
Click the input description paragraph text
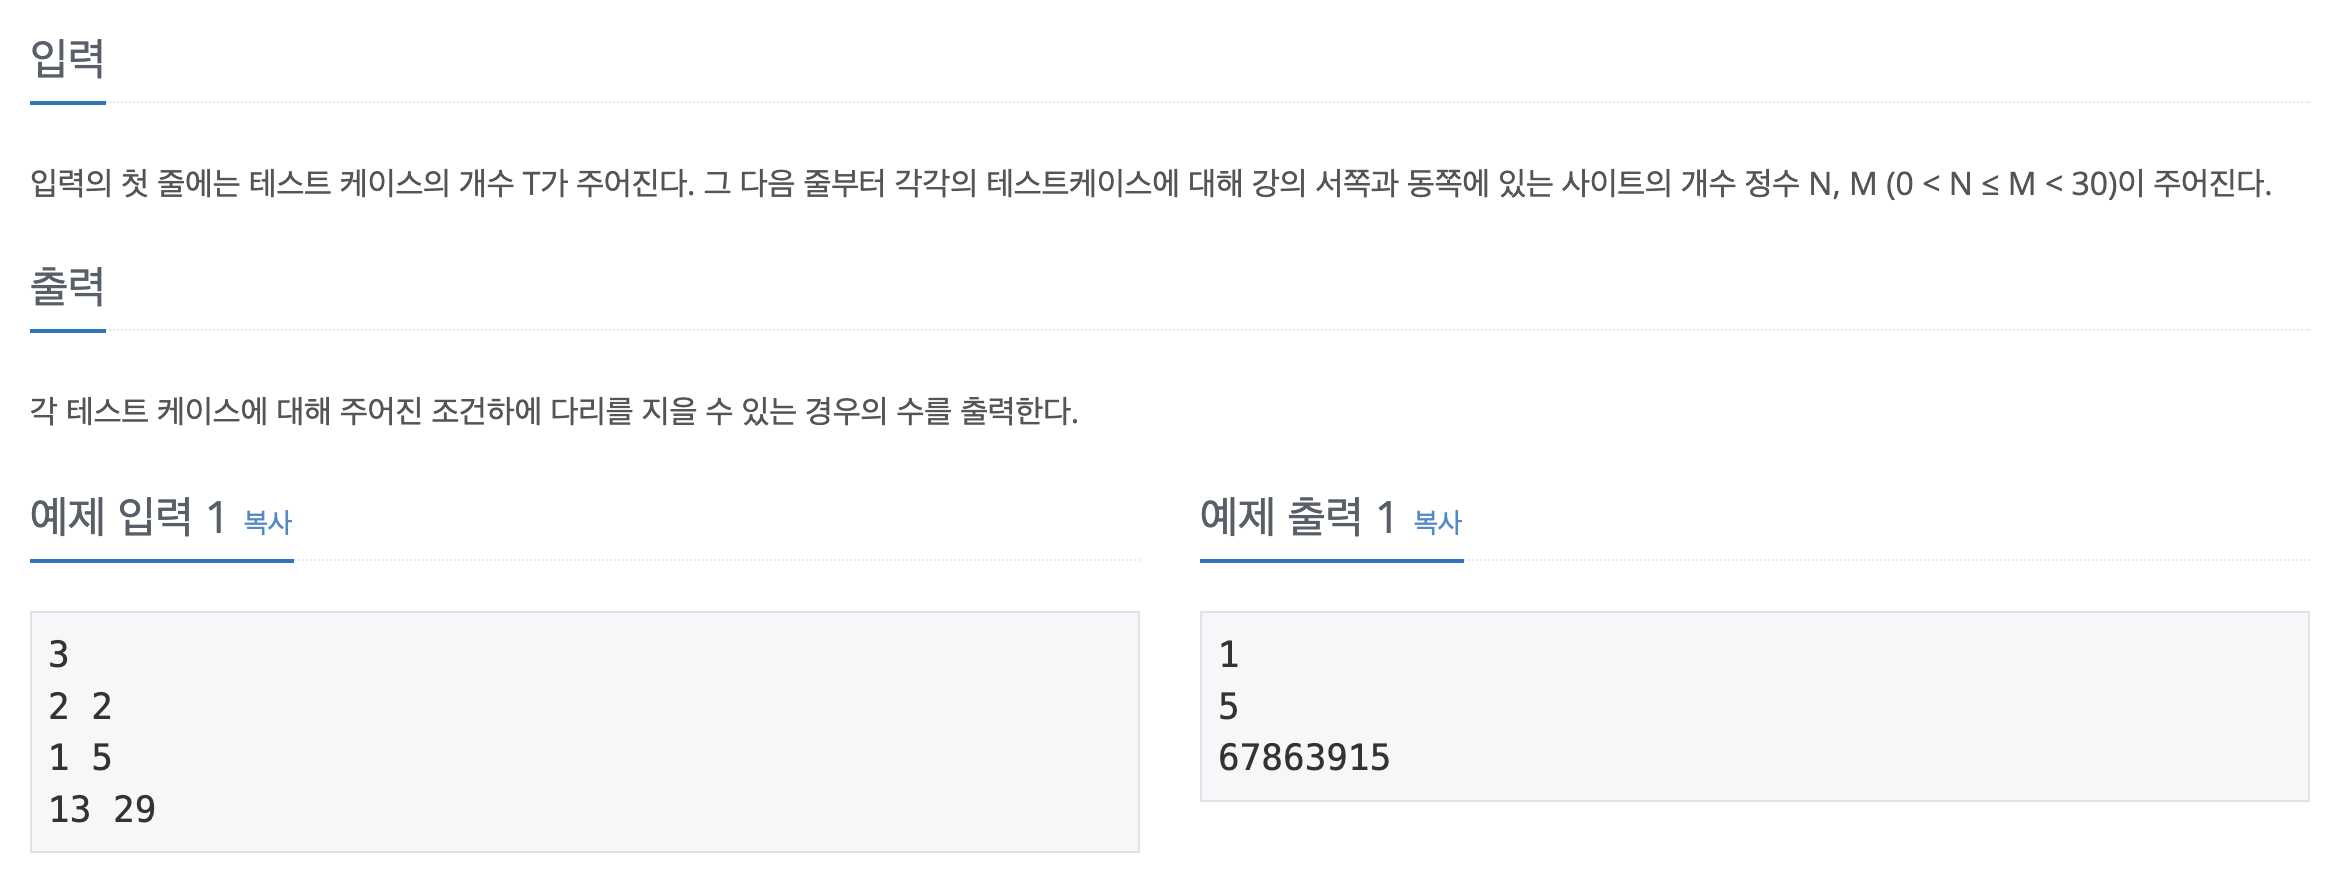pyautogui.click(x=1151, y=183)
